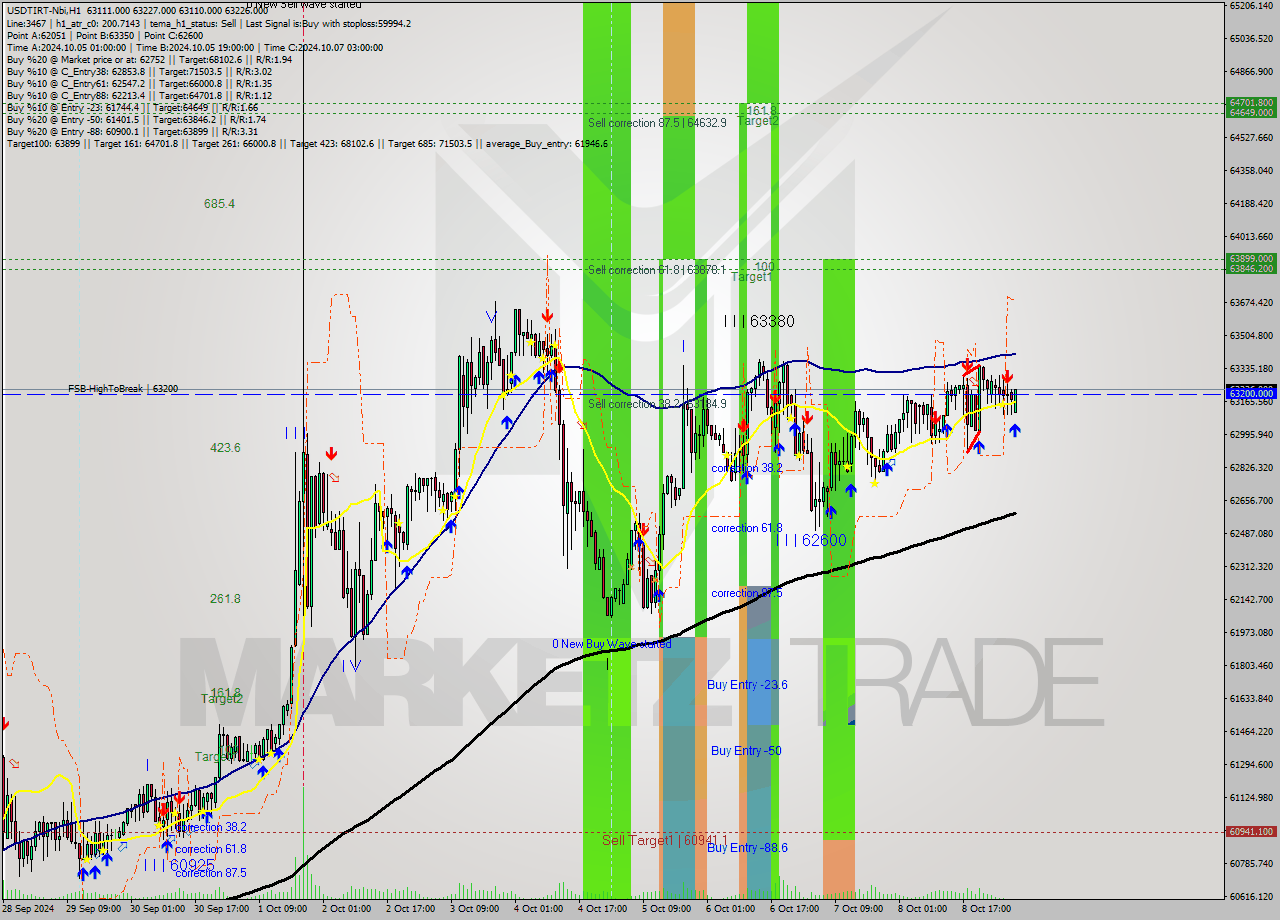The height and width of the screenshot is (920, 1280).
Task: Click the 'Line:3467' indicator status line
Action: click(208, 23)
